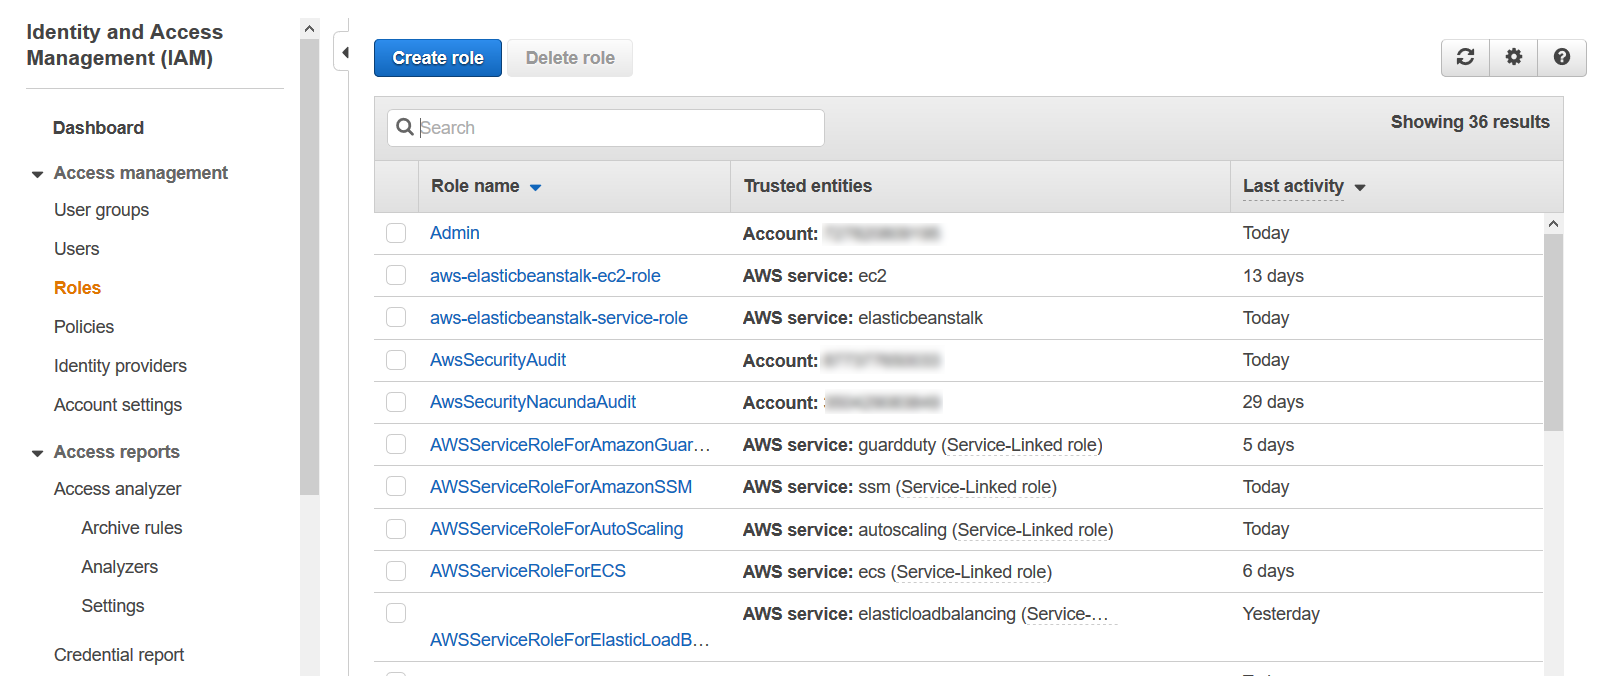Check the AwsSecurityNacundaAudit row checkbox

point(396,402)
